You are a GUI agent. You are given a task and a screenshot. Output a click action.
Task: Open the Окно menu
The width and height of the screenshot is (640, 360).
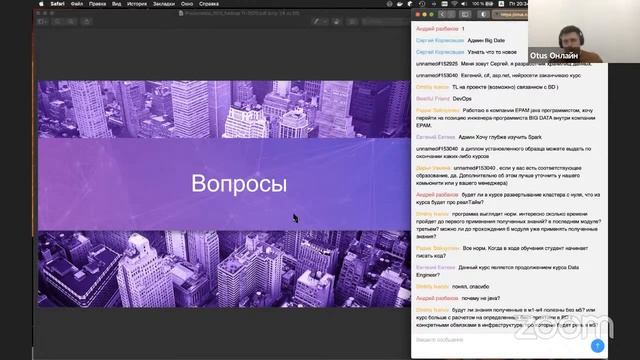click(187, 4)
